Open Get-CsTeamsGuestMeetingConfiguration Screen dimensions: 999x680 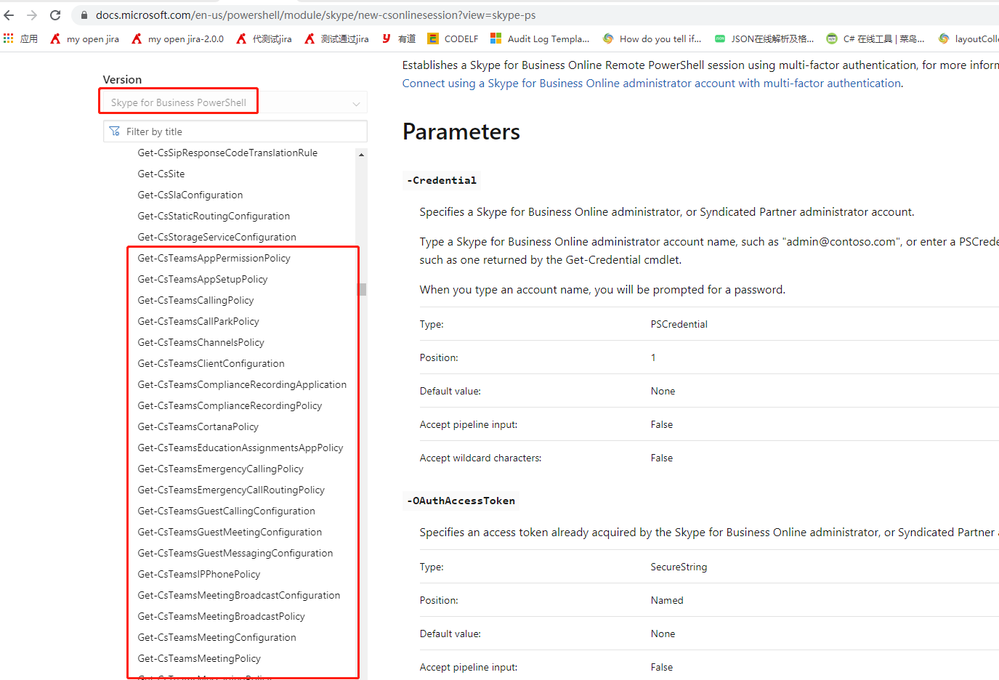click(230, 532)
